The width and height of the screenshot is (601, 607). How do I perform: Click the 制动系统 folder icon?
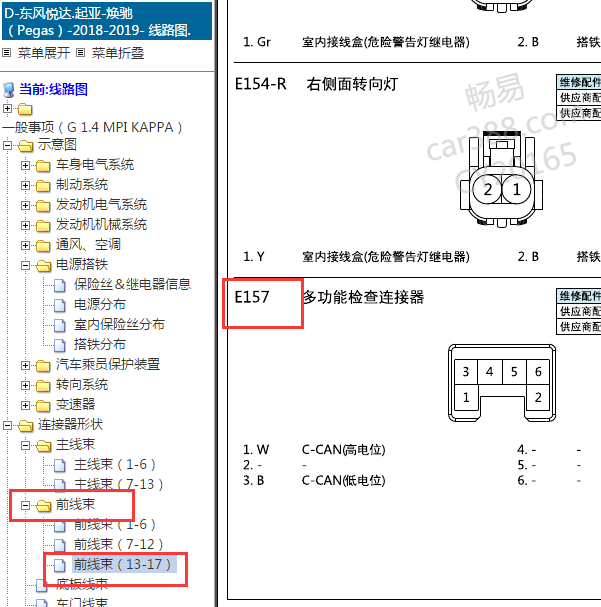point(43,186)
